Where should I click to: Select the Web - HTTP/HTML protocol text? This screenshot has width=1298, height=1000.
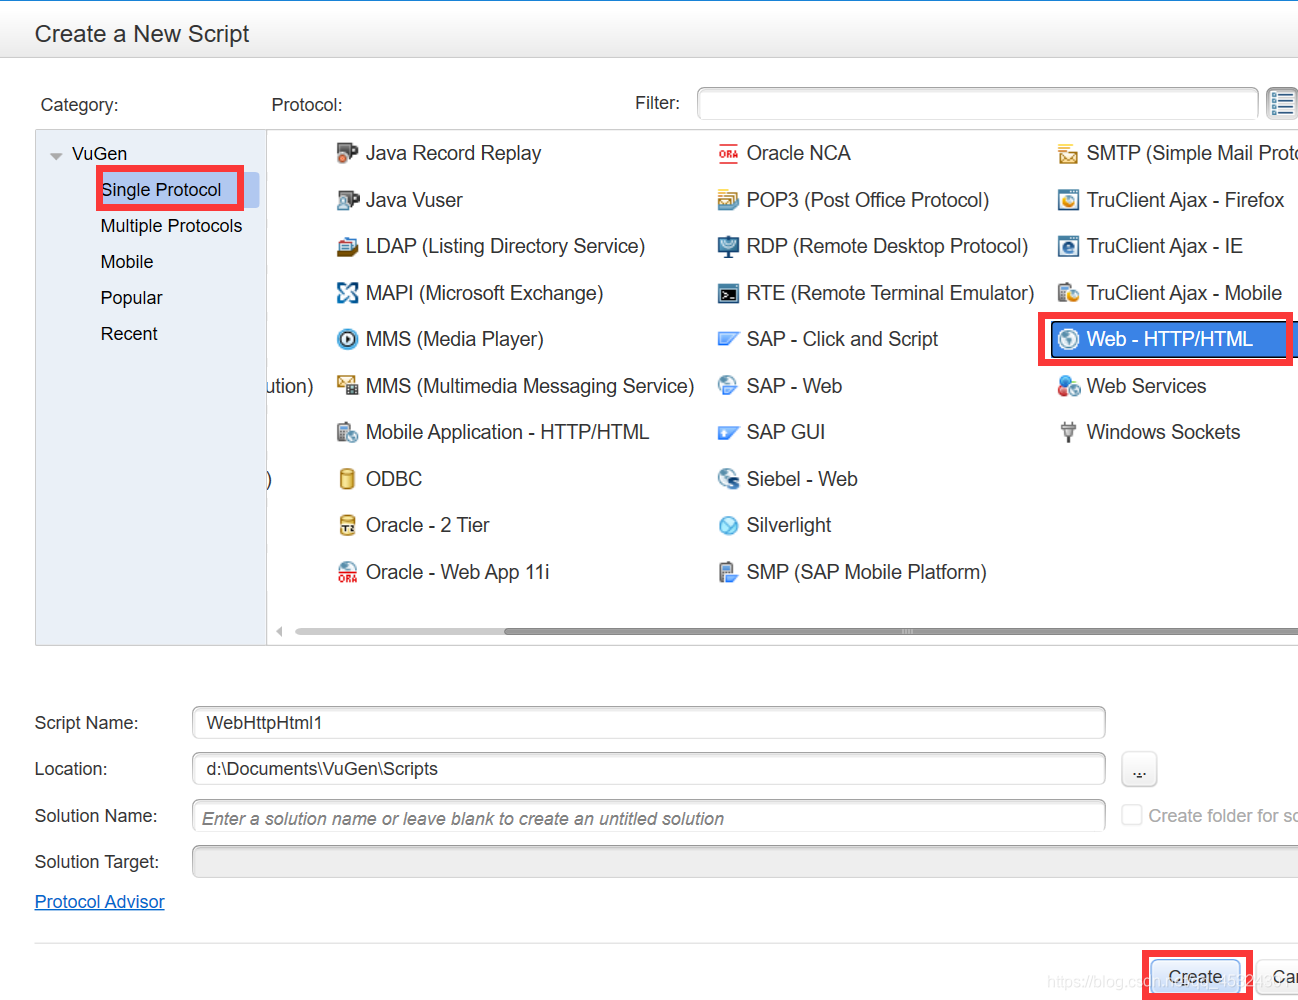coord(1169,339)
